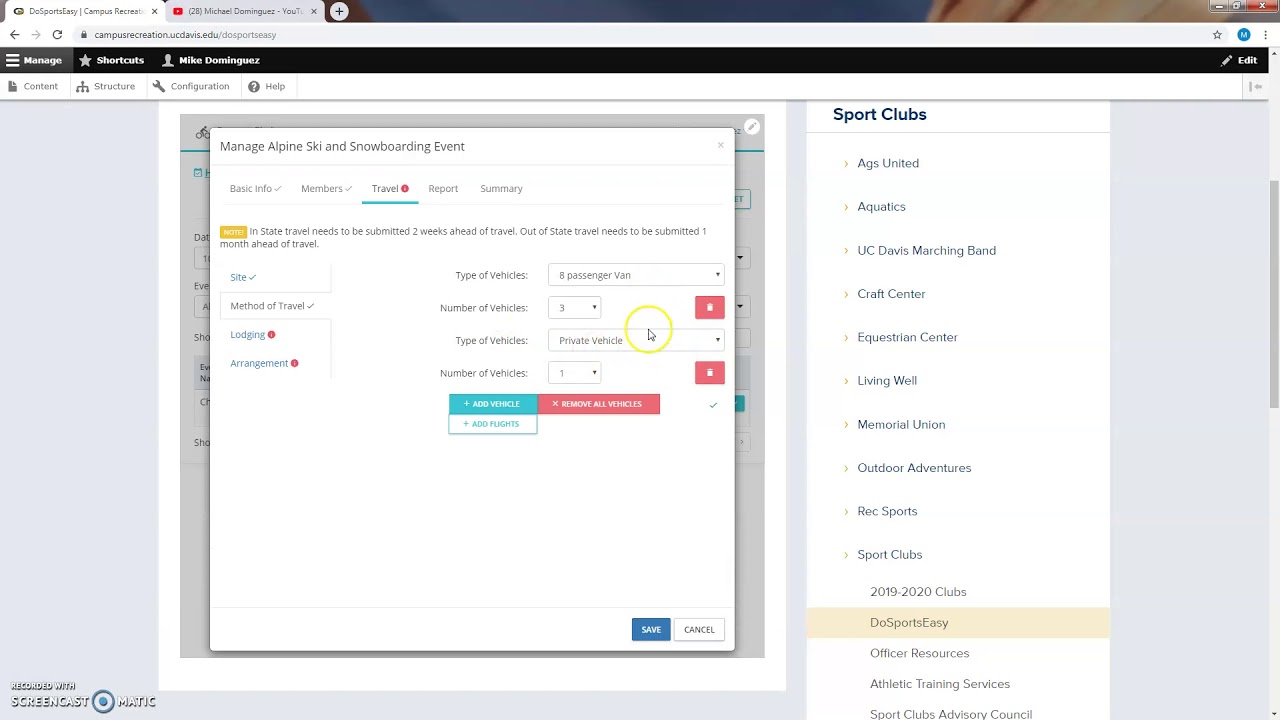This screenshot has height=720, width=1280.
Task: Switch to the Basic Info tab
Action: pyautogui.click(x=255, y=188)
